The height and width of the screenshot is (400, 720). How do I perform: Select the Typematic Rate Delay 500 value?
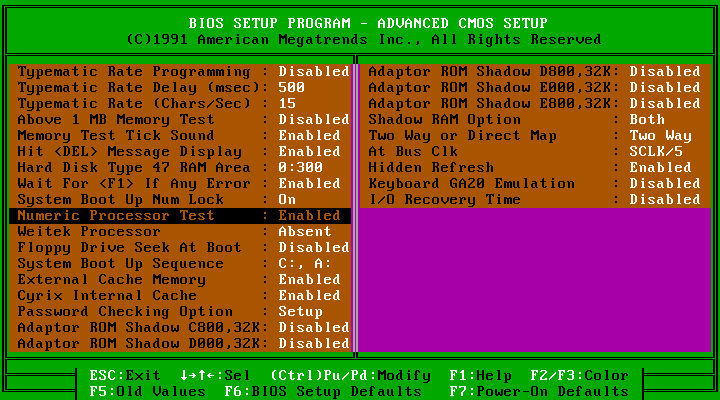(x=290, y=88)
